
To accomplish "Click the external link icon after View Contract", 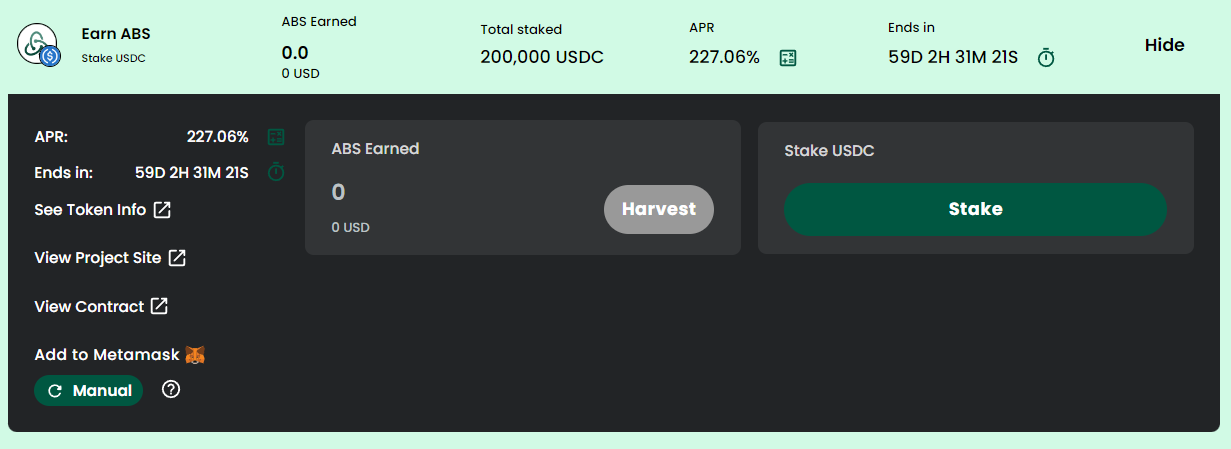I will 159,306.
